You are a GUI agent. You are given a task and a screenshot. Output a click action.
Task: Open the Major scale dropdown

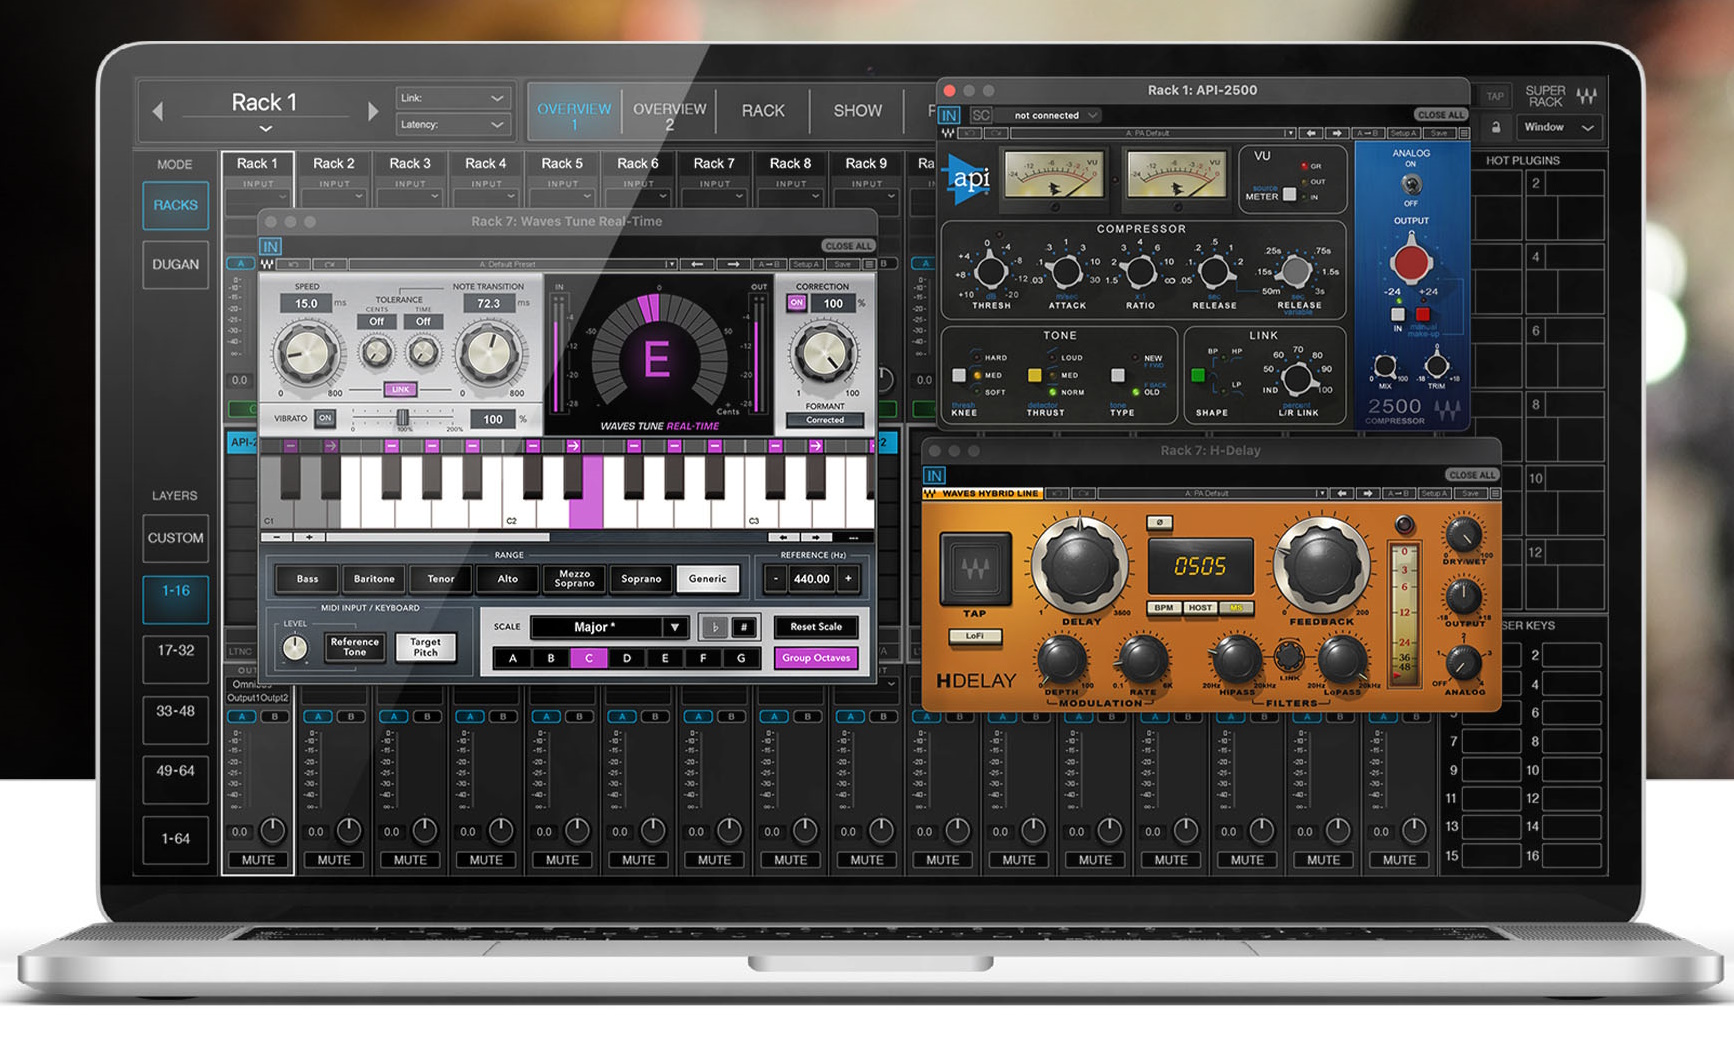[x=608, y=627]
